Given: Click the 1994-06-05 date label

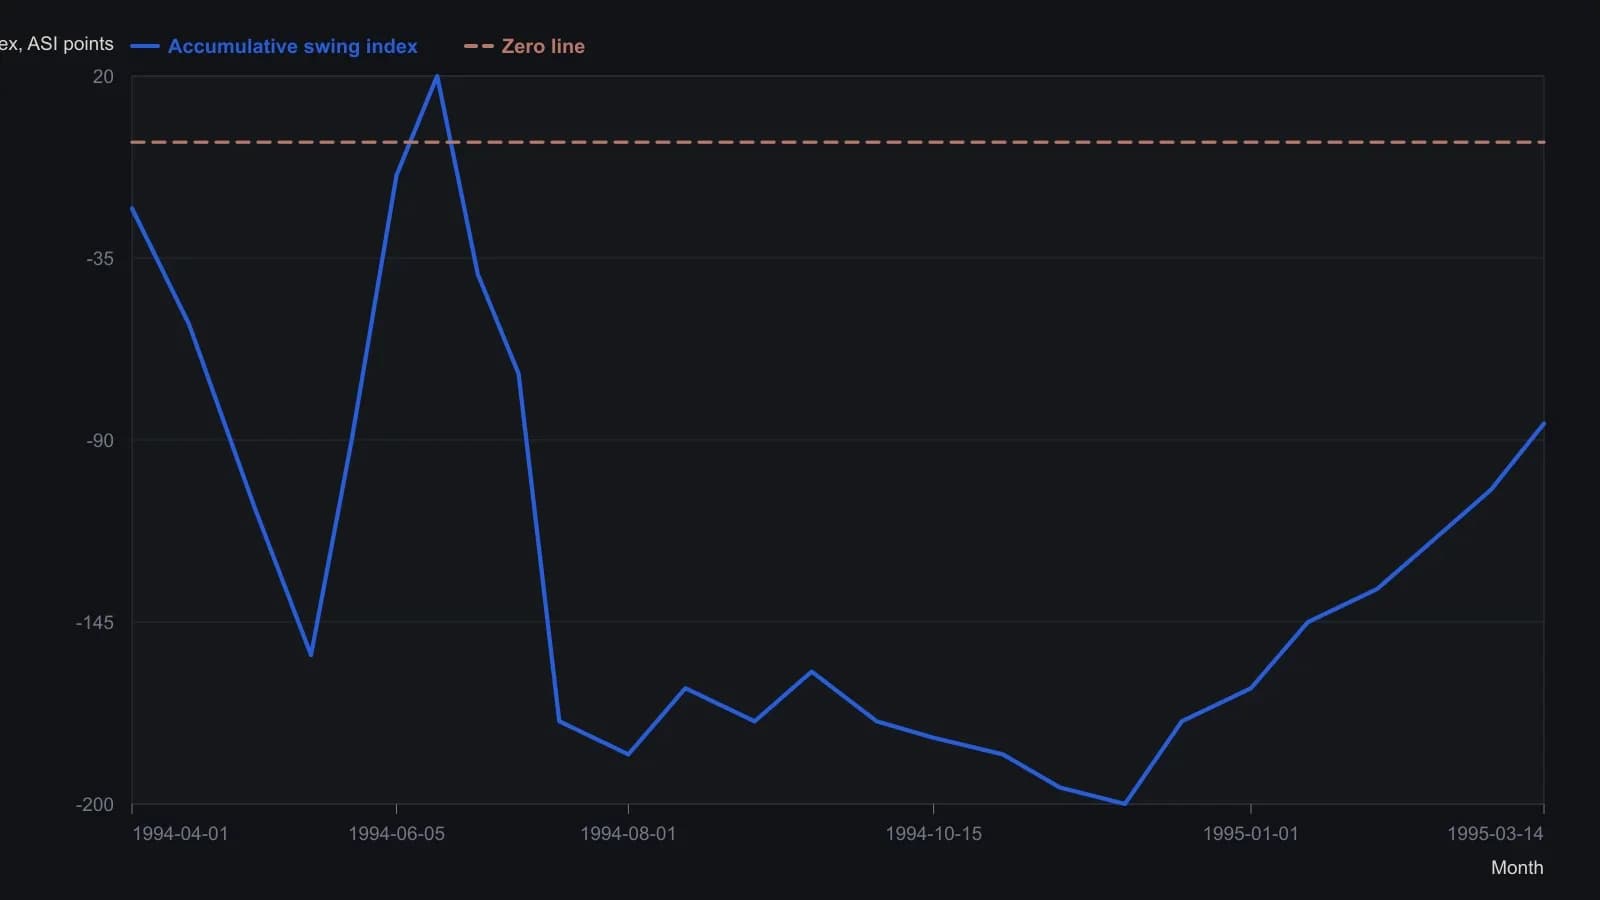Looking at the screenshot, I should point(396,834).
